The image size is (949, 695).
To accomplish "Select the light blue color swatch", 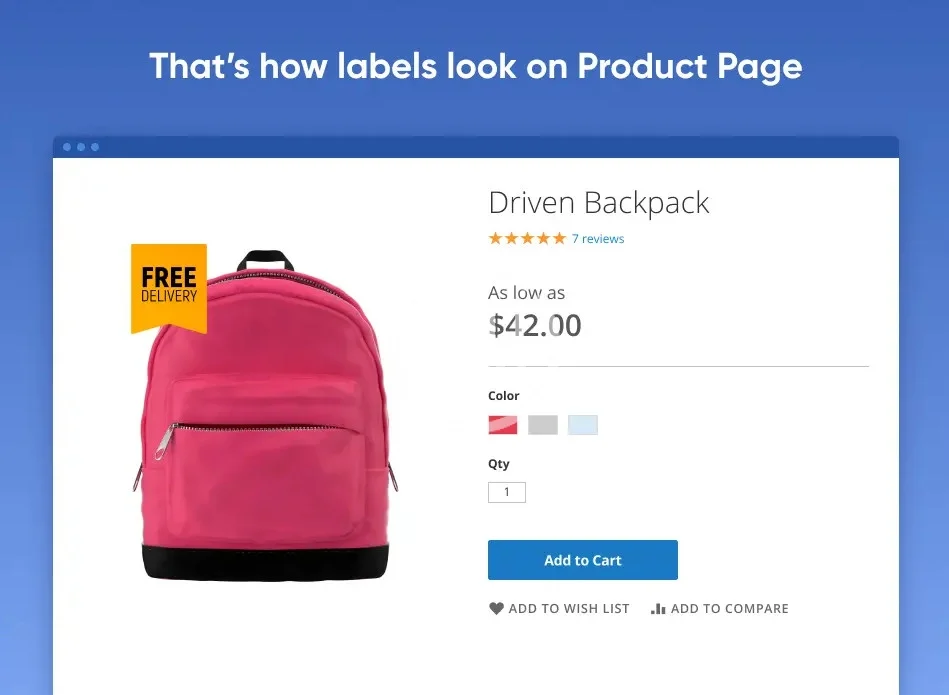I will tap(583, 425).
